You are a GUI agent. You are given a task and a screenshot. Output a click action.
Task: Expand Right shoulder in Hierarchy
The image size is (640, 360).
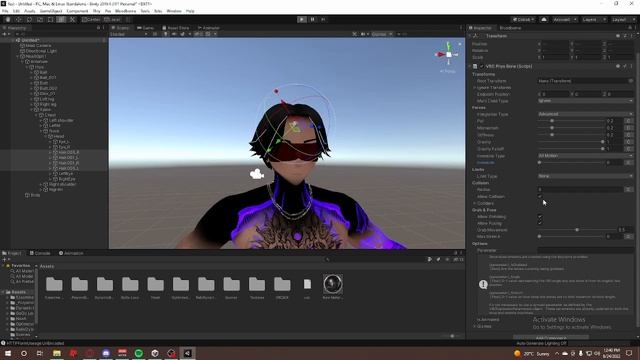pos(41,184)
